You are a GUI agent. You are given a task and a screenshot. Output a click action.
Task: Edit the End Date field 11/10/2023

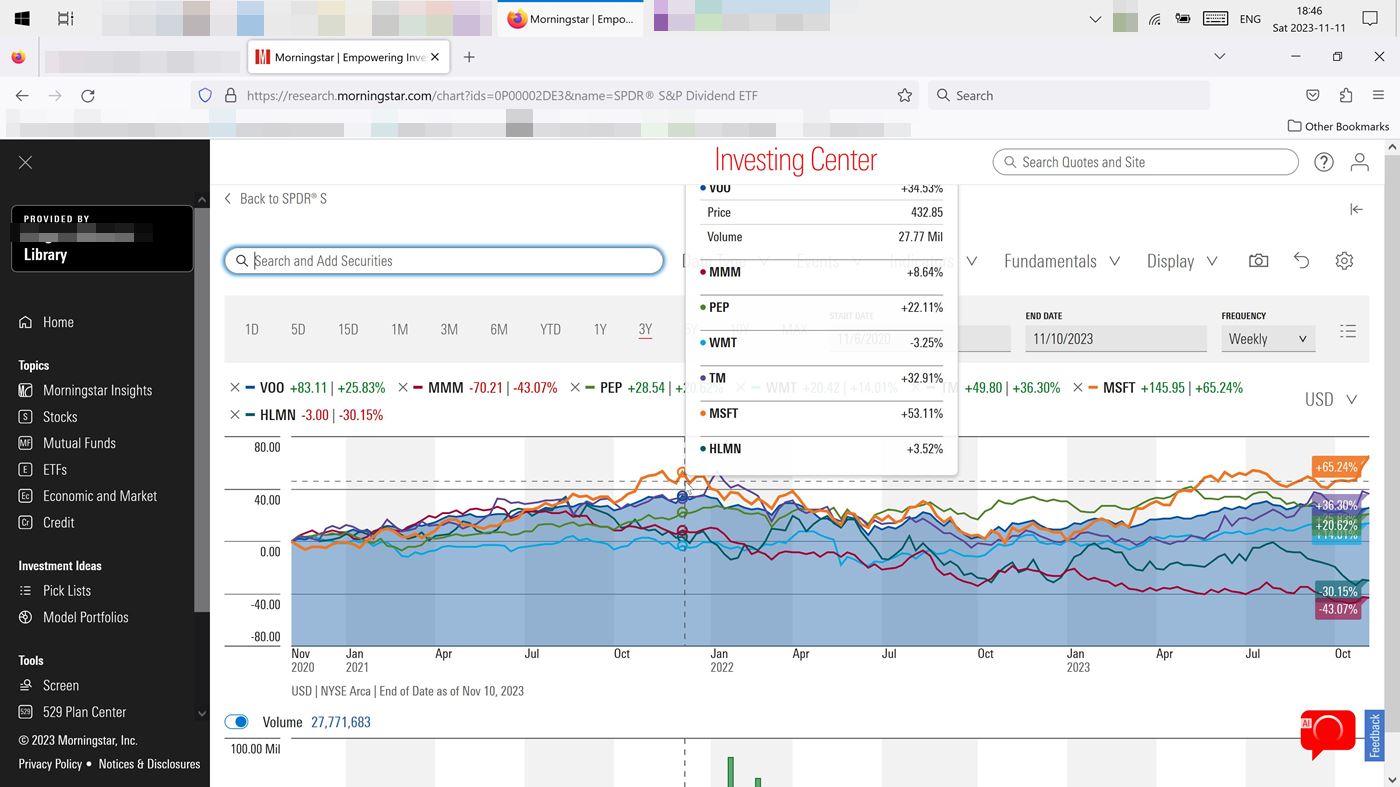click(x=1116, y=339)
